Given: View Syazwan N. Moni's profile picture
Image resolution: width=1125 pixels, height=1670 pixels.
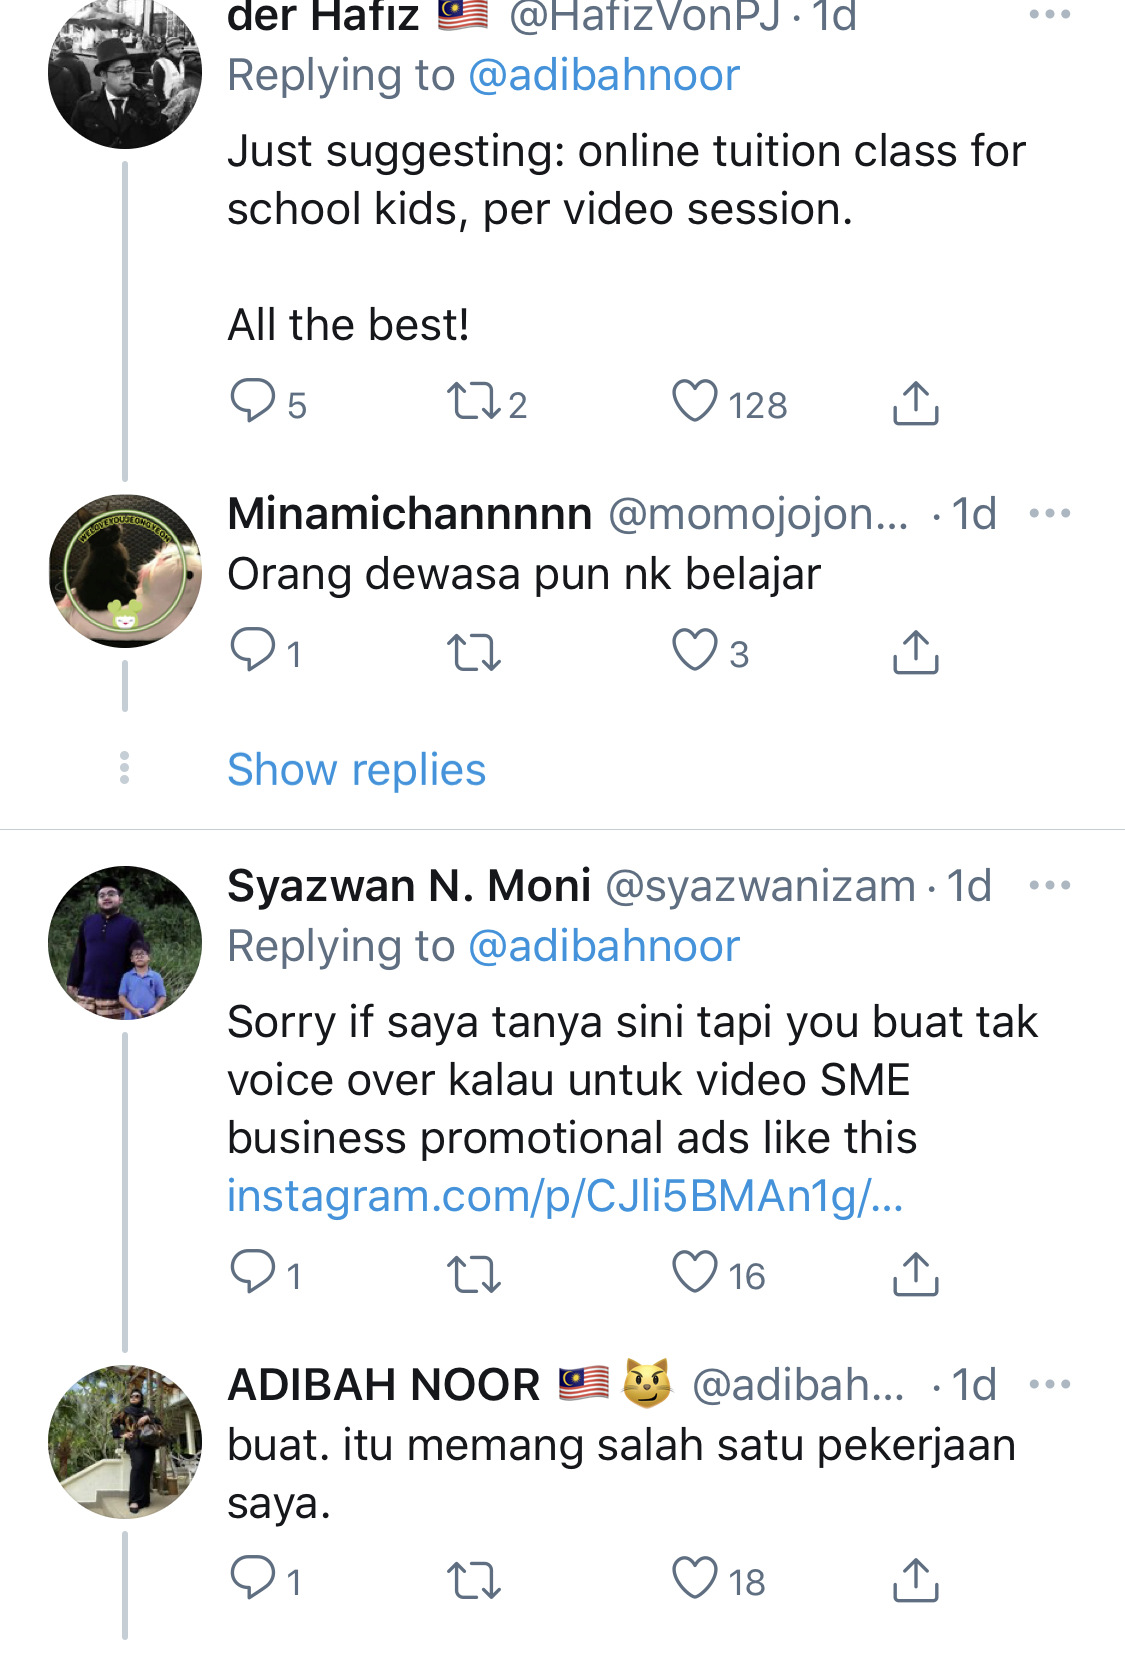Looking at the screenshot, I should point(125,942).
